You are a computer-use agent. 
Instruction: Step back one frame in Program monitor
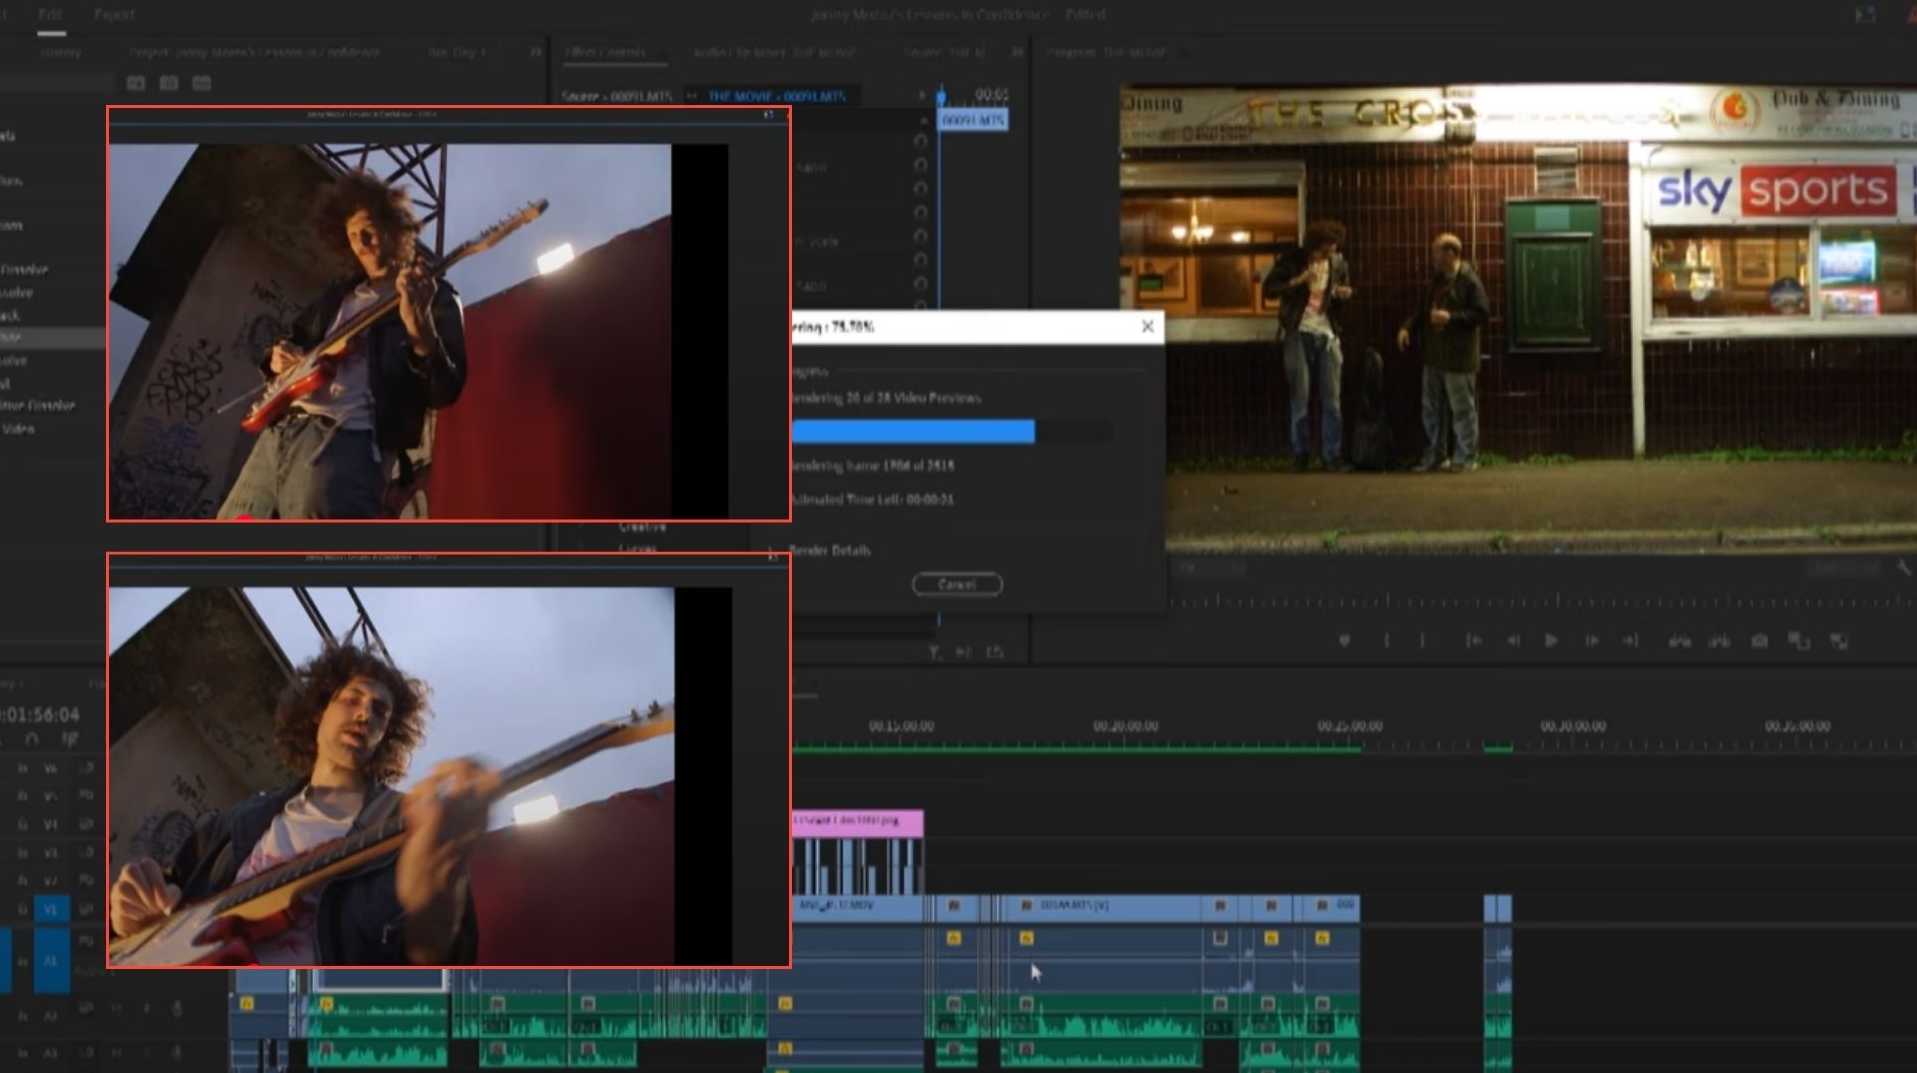pyautogui.click(x=1513, y=641)
